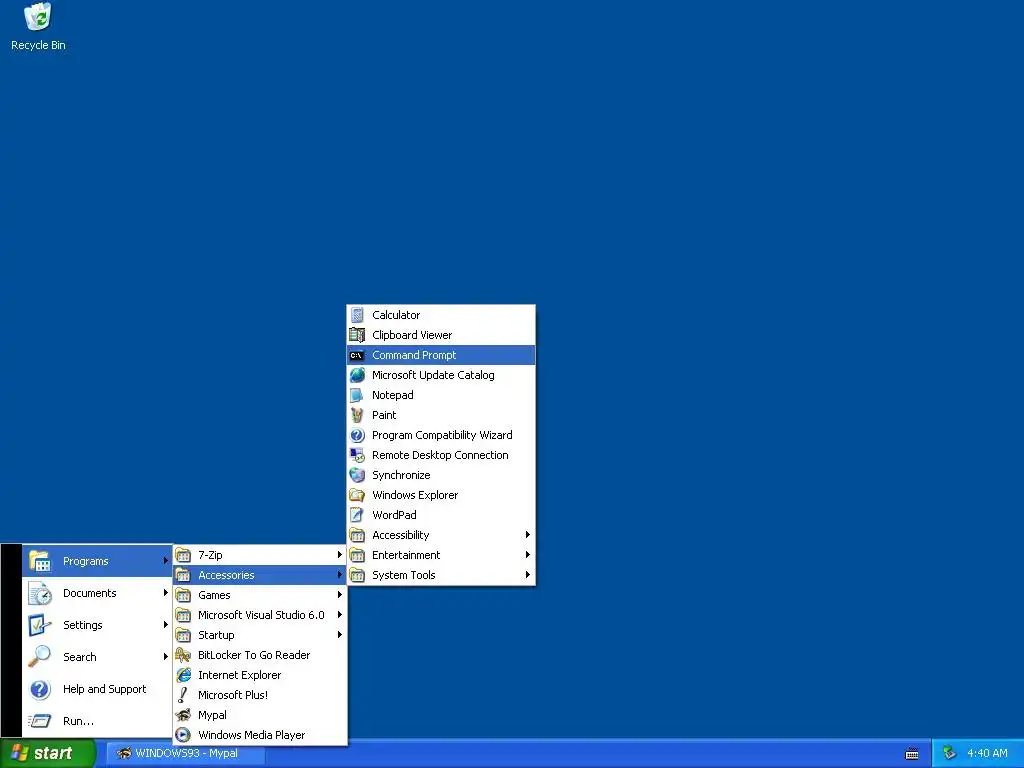This screenshot has height=768, width=1024.
Task: Open the System Tools folder icon
Action: point(357,575)
